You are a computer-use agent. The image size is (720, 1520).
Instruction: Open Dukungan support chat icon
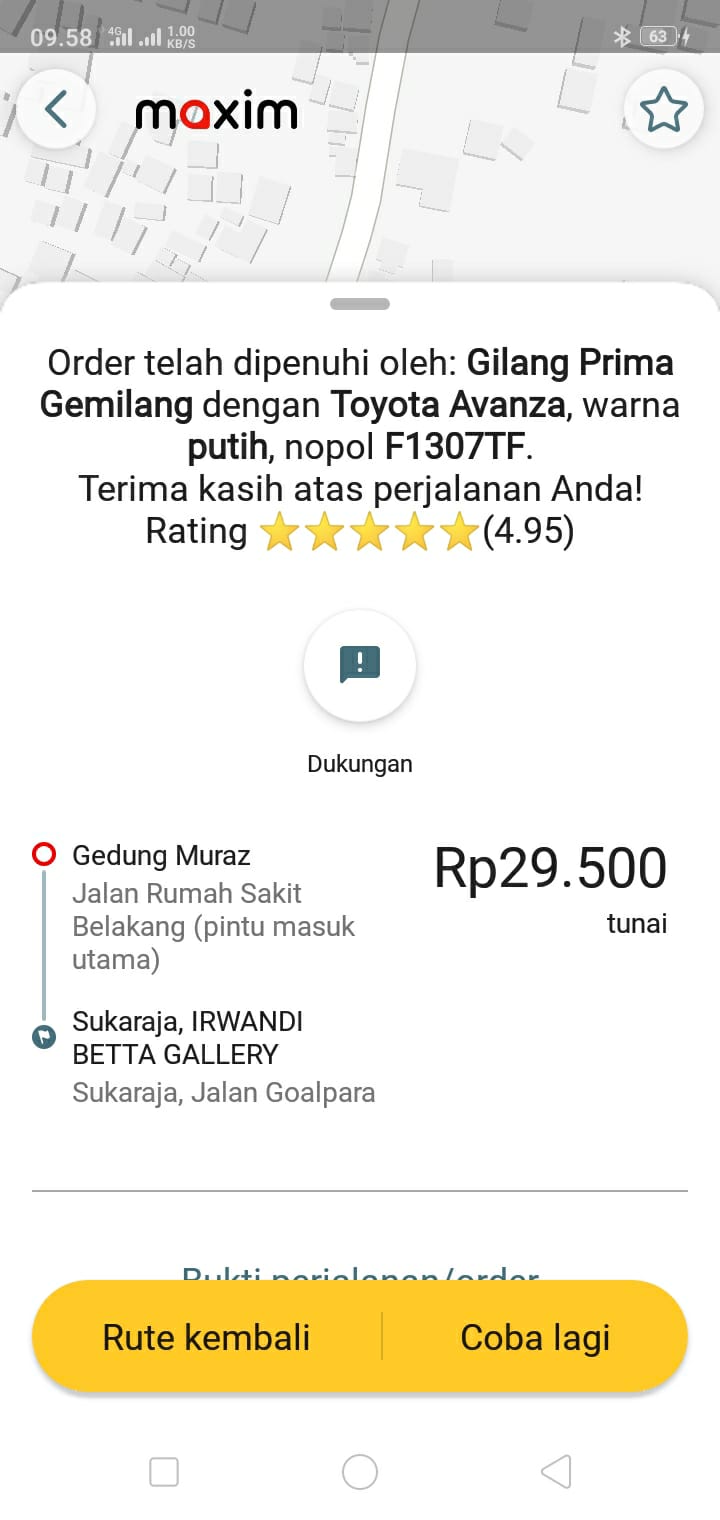click(x=360, y=665)
